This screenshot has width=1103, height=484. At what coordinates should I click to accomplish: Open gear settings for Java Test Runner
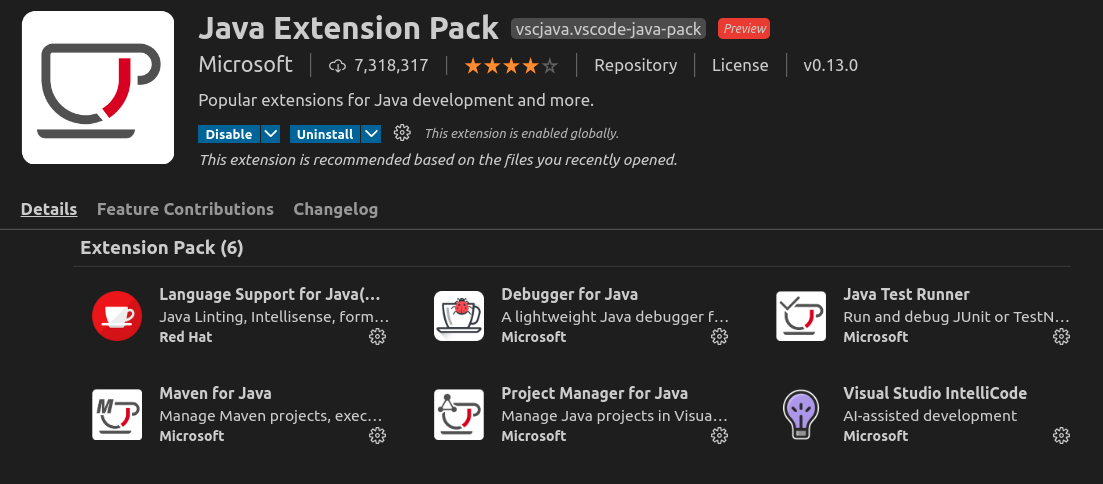tap(1061, 336)
